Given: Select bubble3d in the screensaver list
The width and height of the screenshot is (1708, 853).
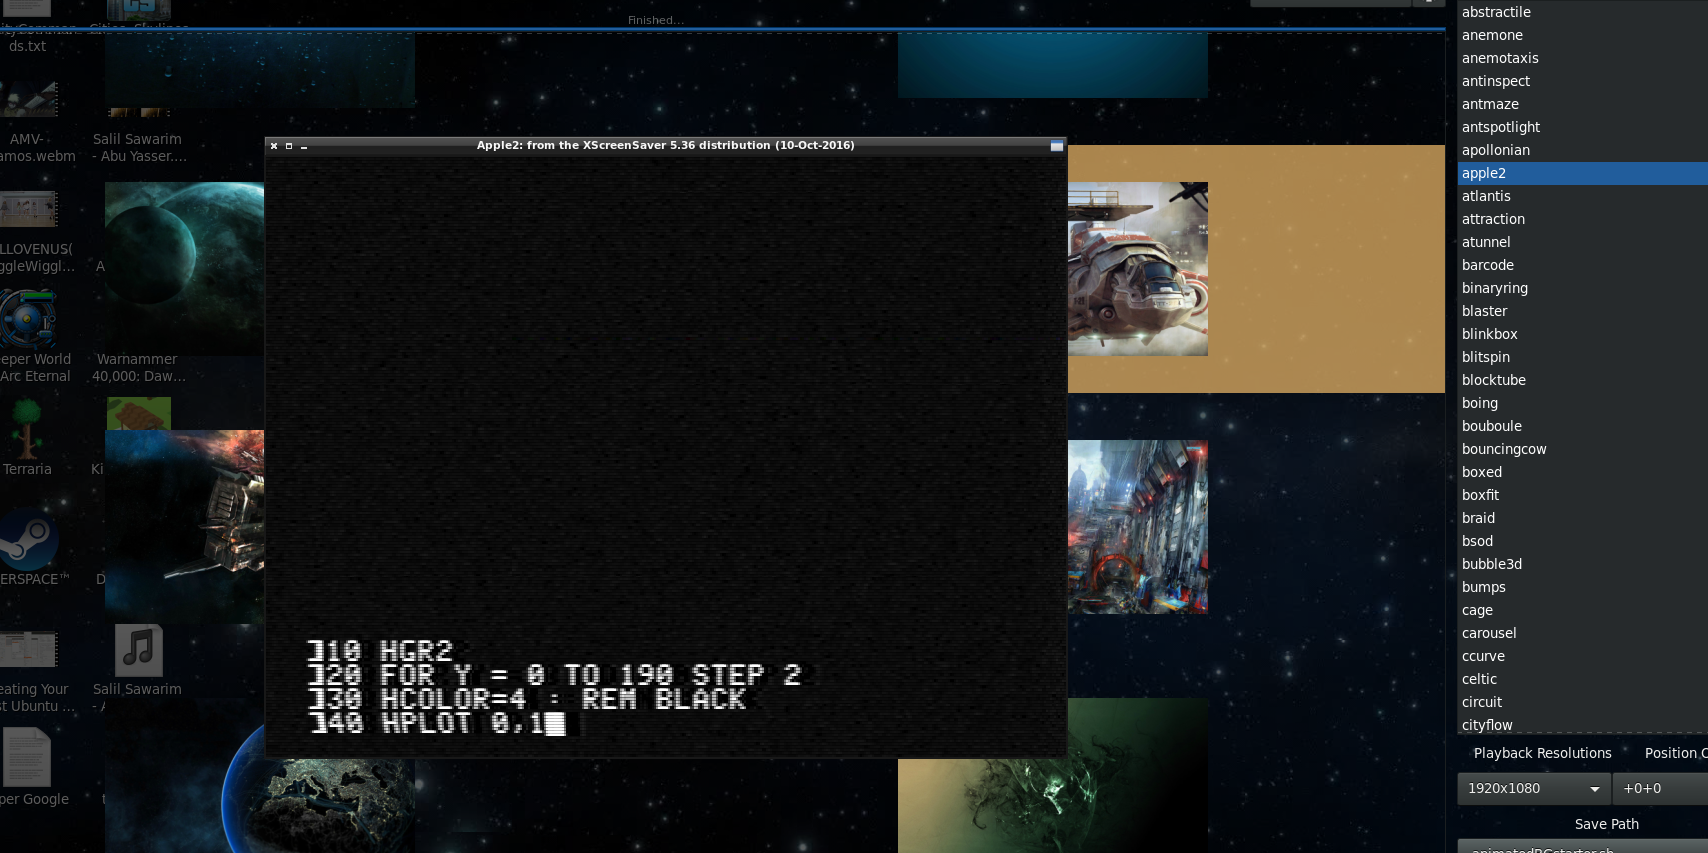Looking at the screenshot, I should [1582, 564].
